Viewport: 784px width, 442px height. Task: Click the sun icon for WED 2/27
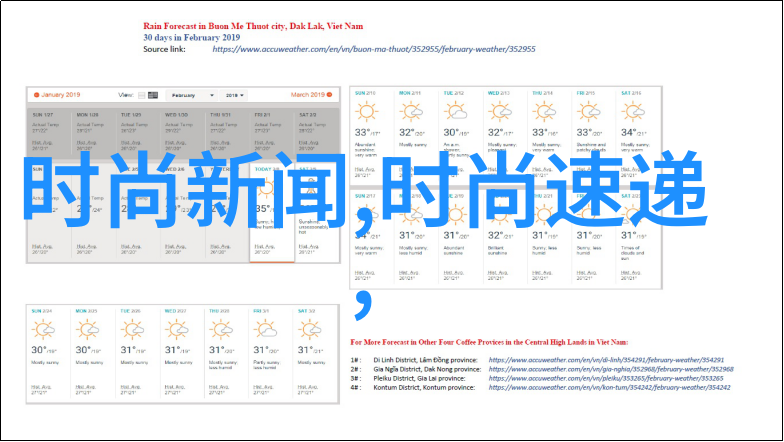pos(175,328)
